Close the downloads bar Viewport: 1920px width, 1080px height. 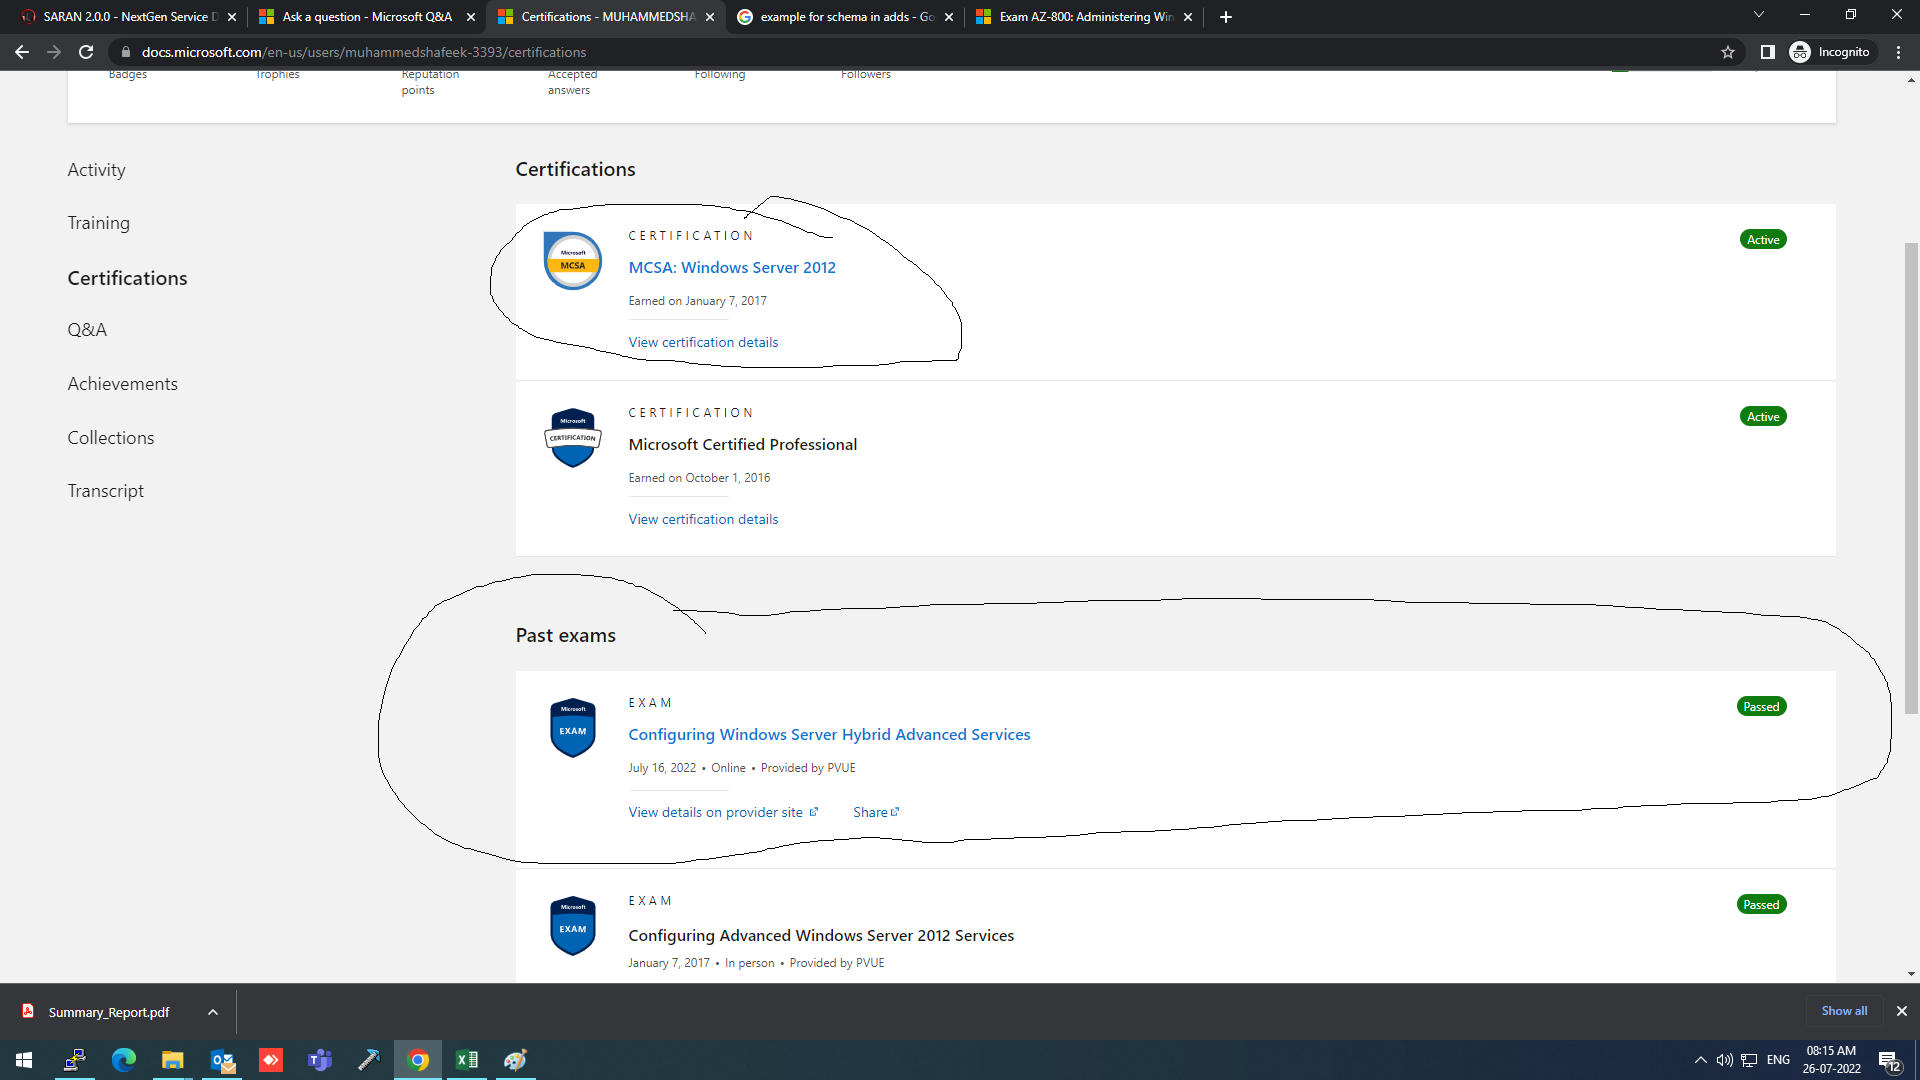click(1902, 1011)
